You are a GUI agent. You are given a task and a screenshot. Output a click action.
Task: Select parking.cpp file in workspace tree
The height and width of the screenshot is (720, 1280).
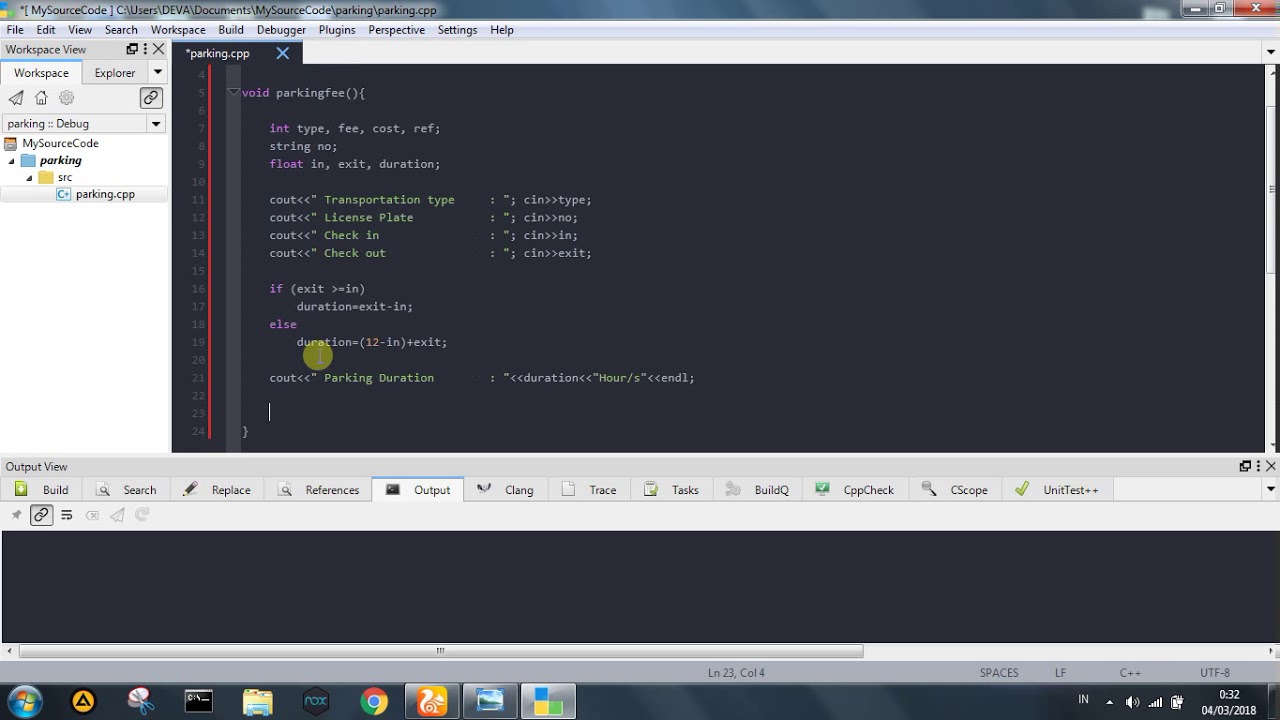[x=105, y=194]
